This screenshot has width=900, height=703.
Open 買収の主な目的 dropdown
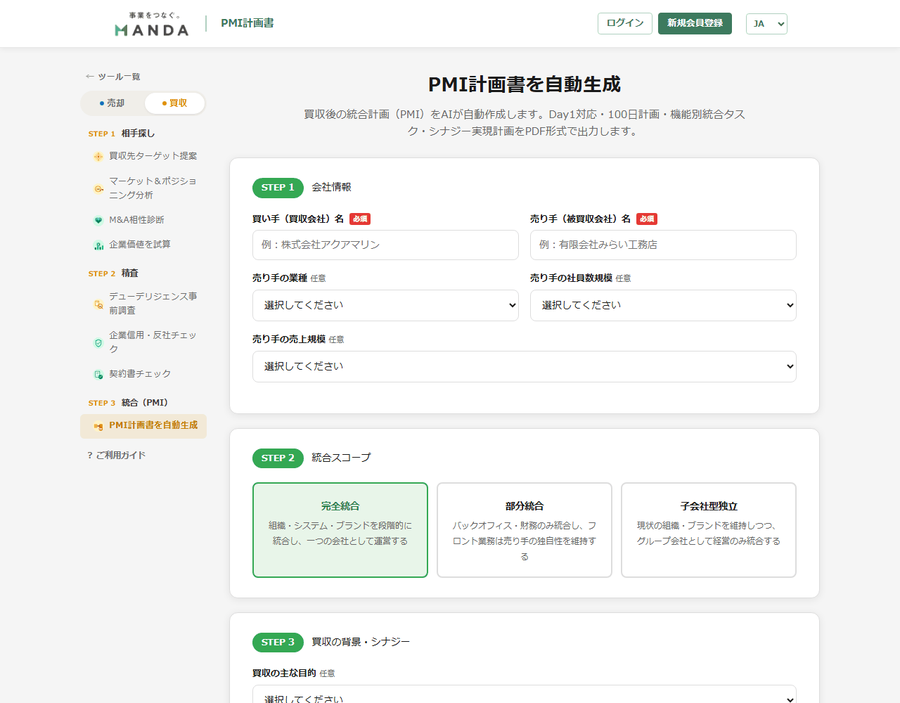pyautogui.click(x=524, y=694)
